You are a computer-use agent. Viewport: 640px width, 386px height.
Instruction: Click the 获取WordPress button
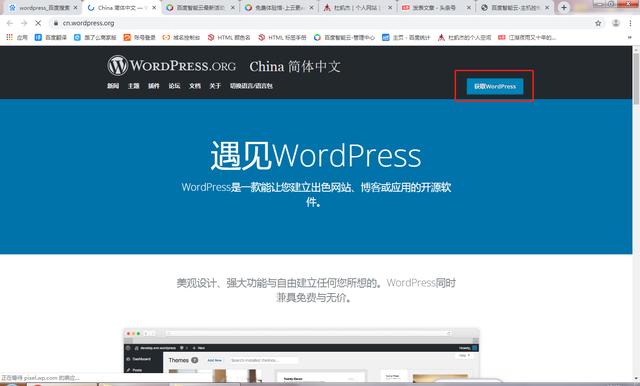click(495, 87)
